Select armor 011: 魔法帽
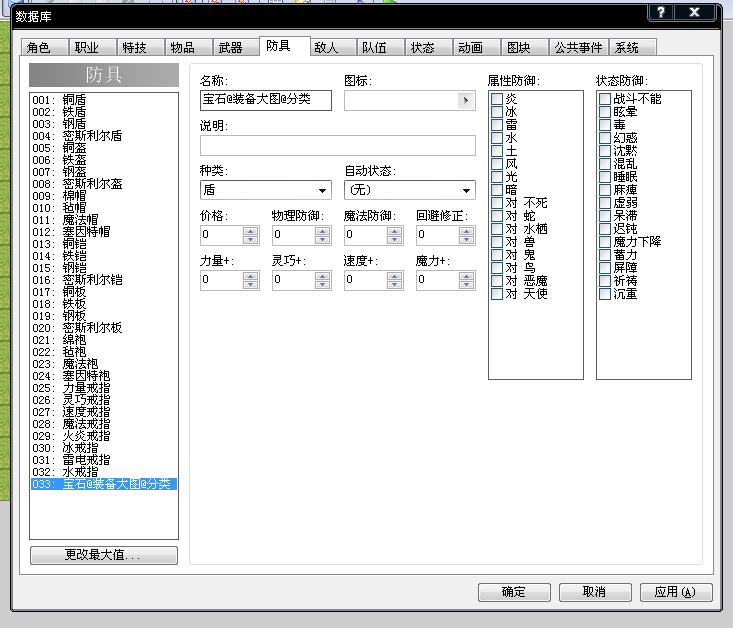The height and width of the screenshot is (628, 733). [x=103, y=220]
